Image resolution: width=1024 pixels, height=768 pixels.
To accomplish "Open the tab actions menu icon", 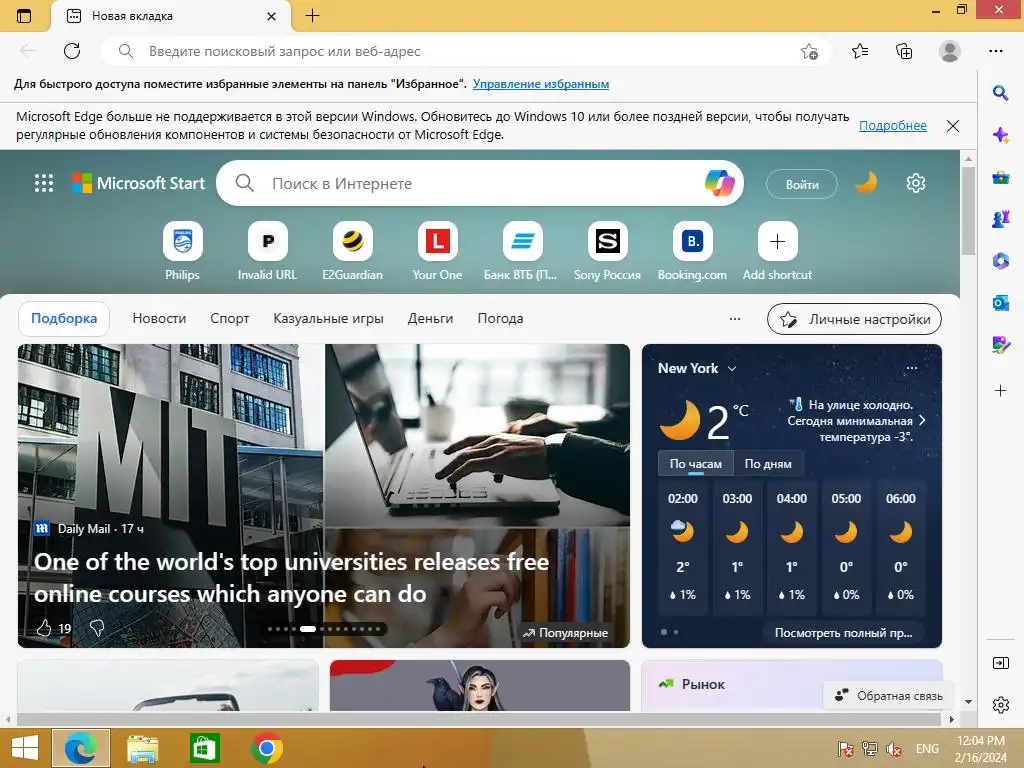I will (24, 16).
